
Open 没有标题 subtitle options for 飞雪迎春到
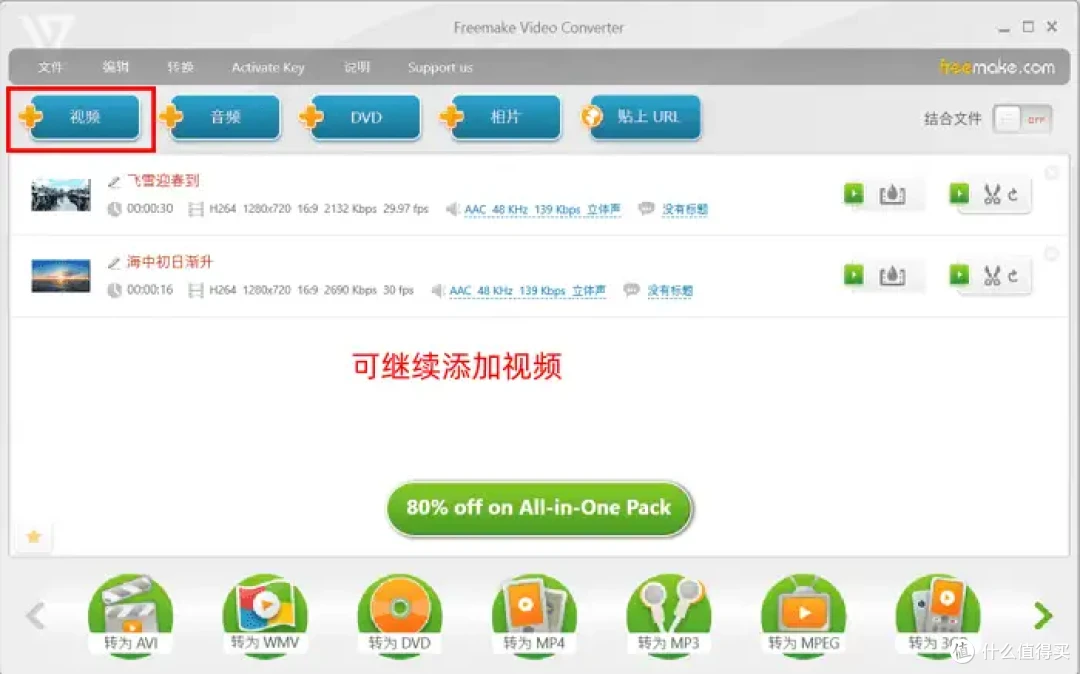point(685,209)
